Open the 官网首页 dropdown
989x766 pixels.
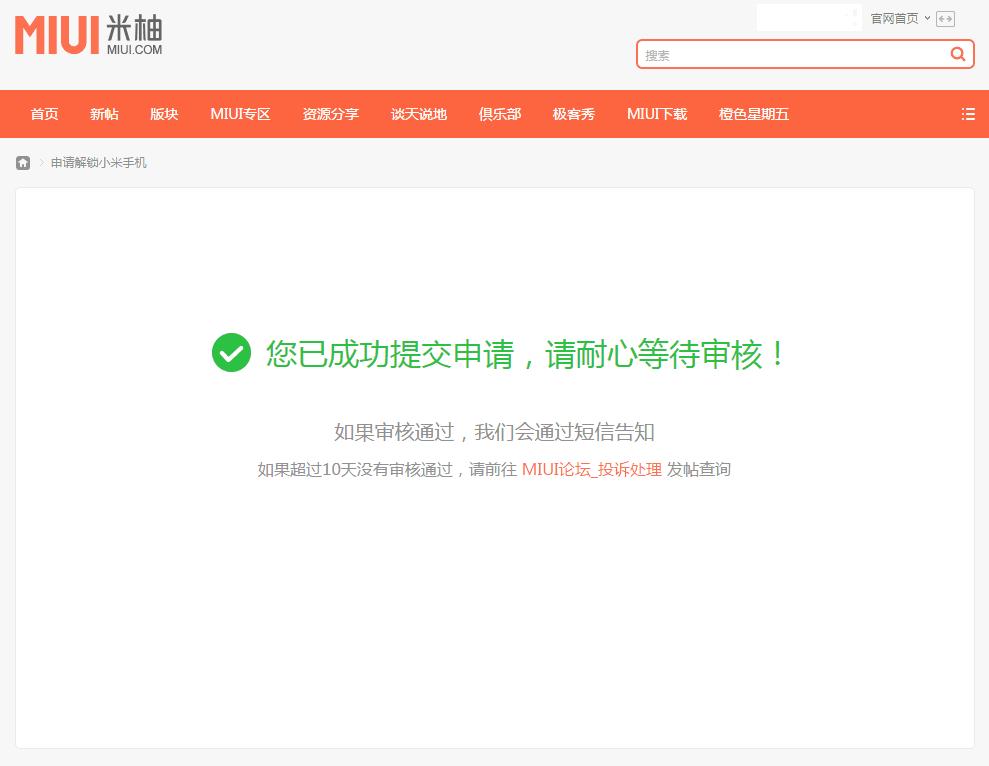pos(897,18)
